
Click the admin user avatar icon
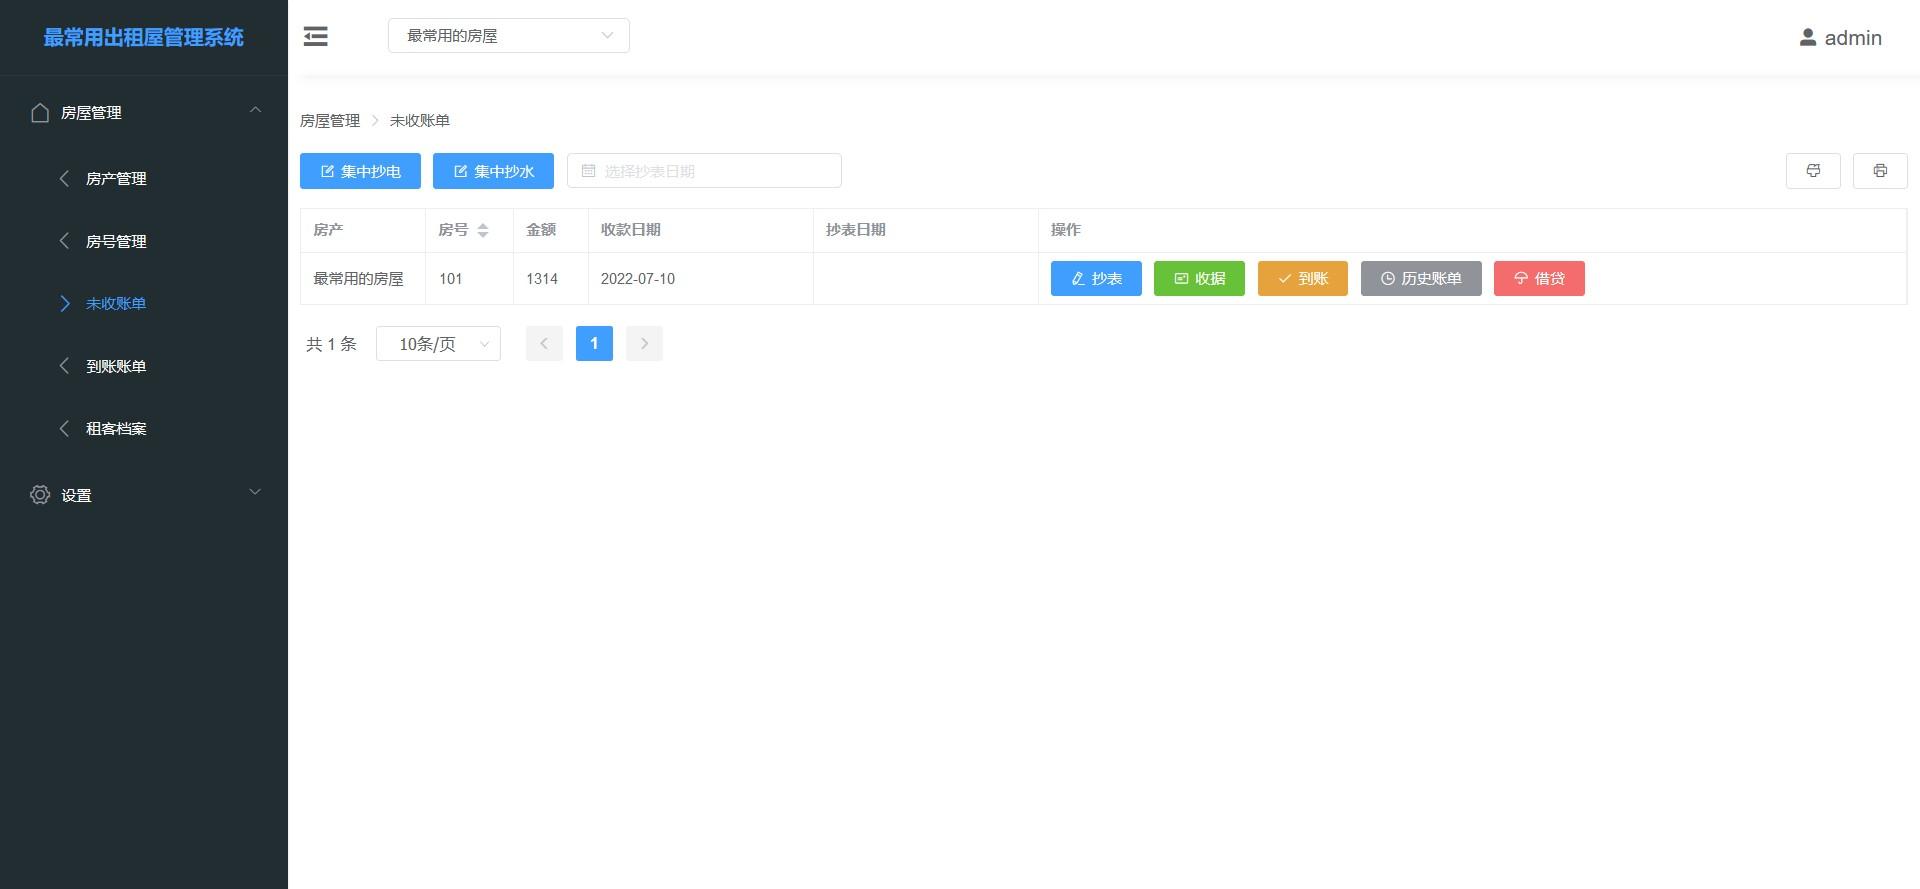(1808, 37)
